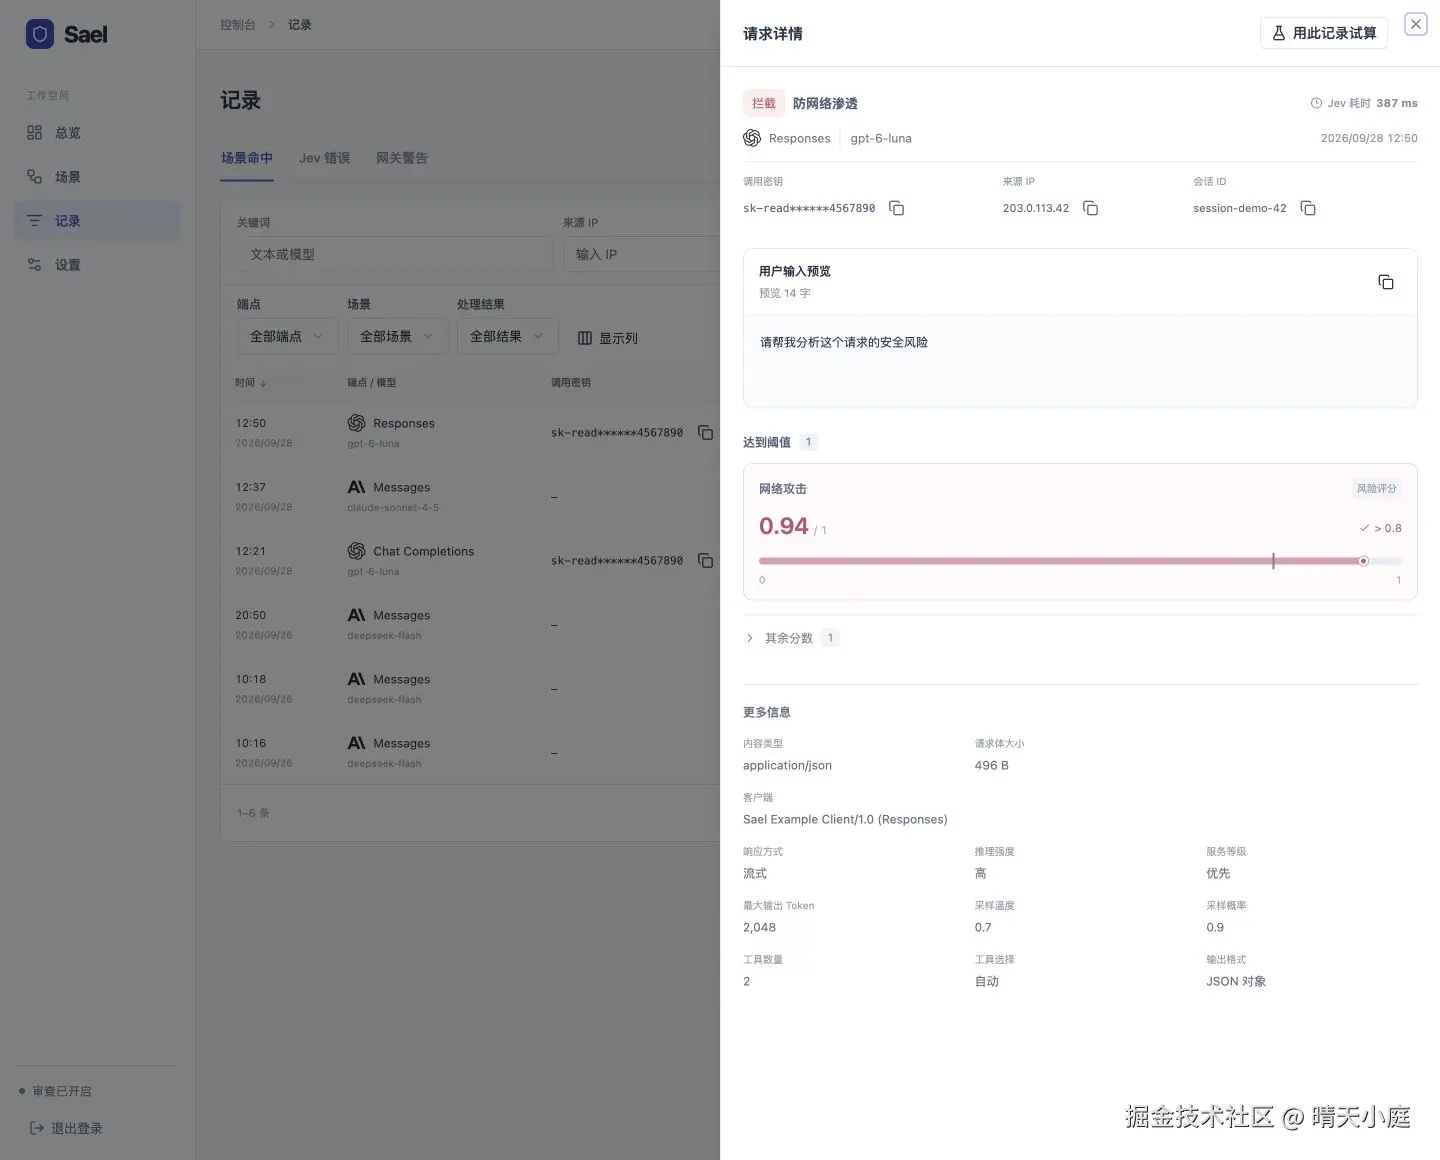The height and width of the screenshot is (1160, 1440).
Task: Click the OpenAI icon beside Chat Completions
Action: (356, 551)
